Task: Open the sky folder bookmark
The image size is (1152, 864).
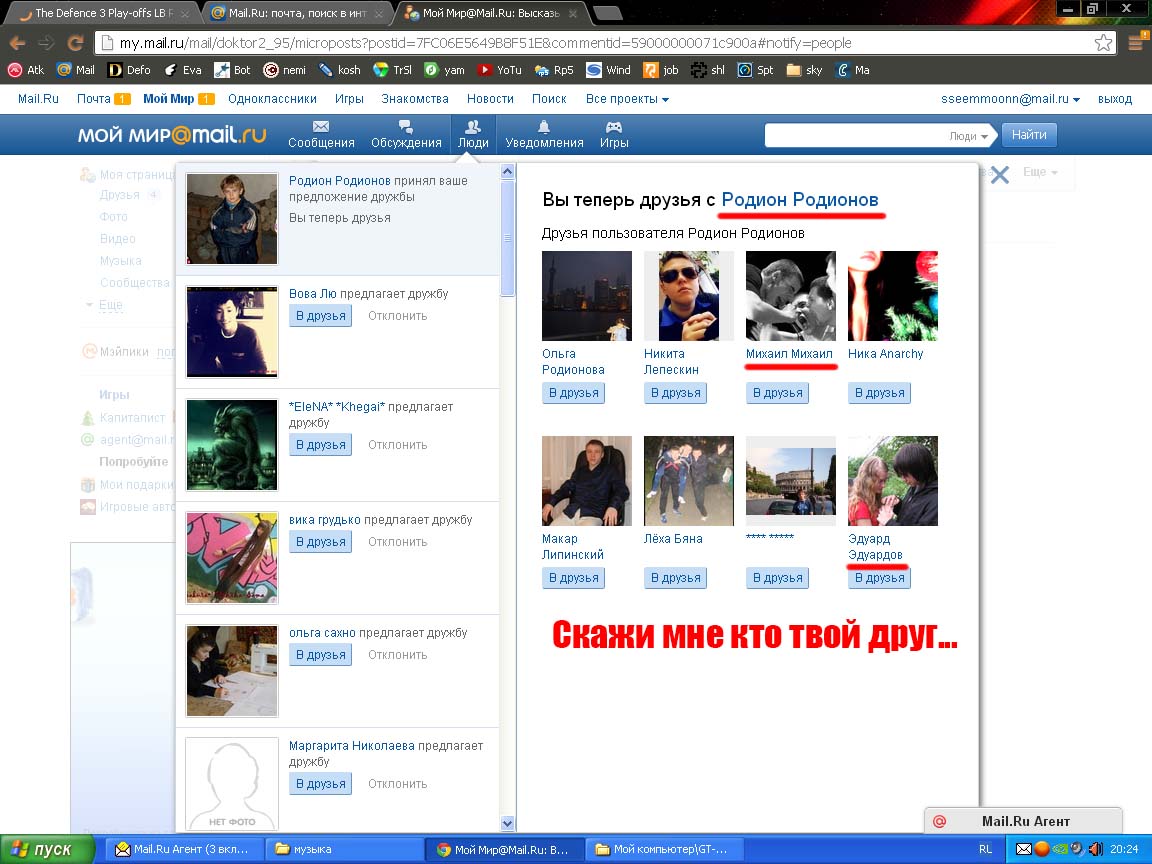Action: (804, 70)
